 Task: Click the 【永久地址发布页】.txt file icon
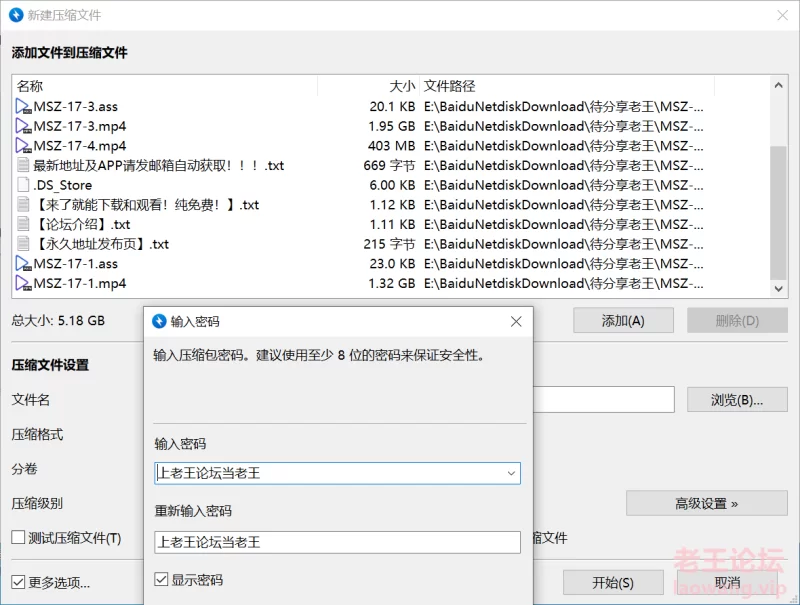click(23, 244)
